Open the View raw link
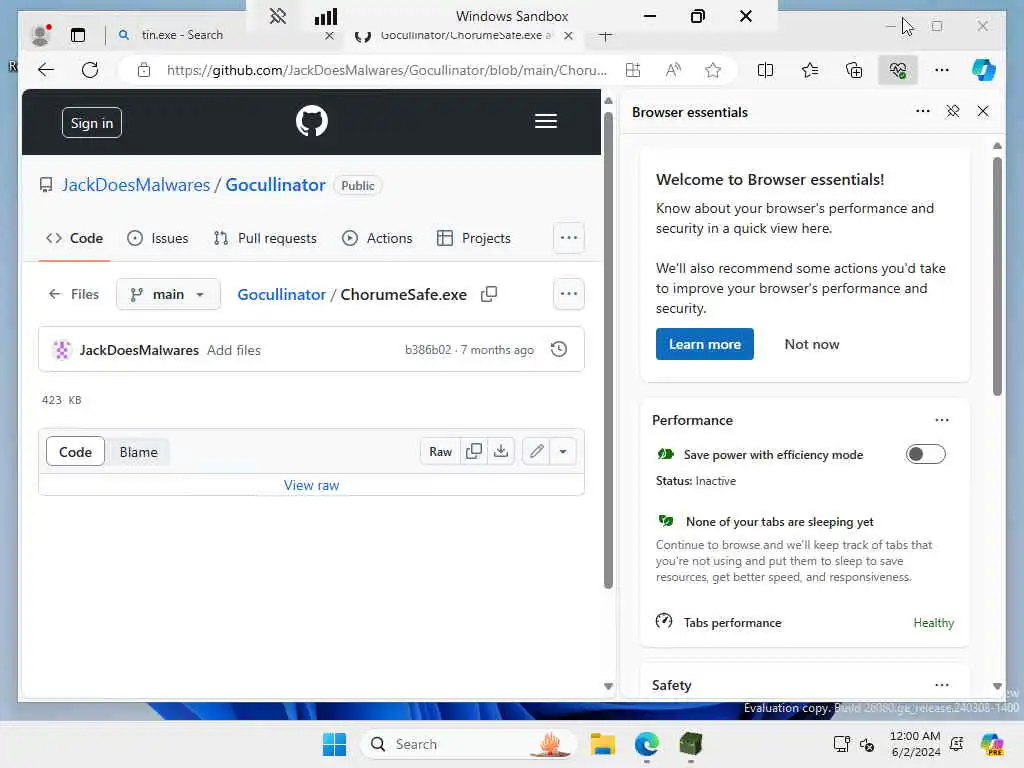The height and width of the screenshot is (768, 1024). click(x=312, y=485)
